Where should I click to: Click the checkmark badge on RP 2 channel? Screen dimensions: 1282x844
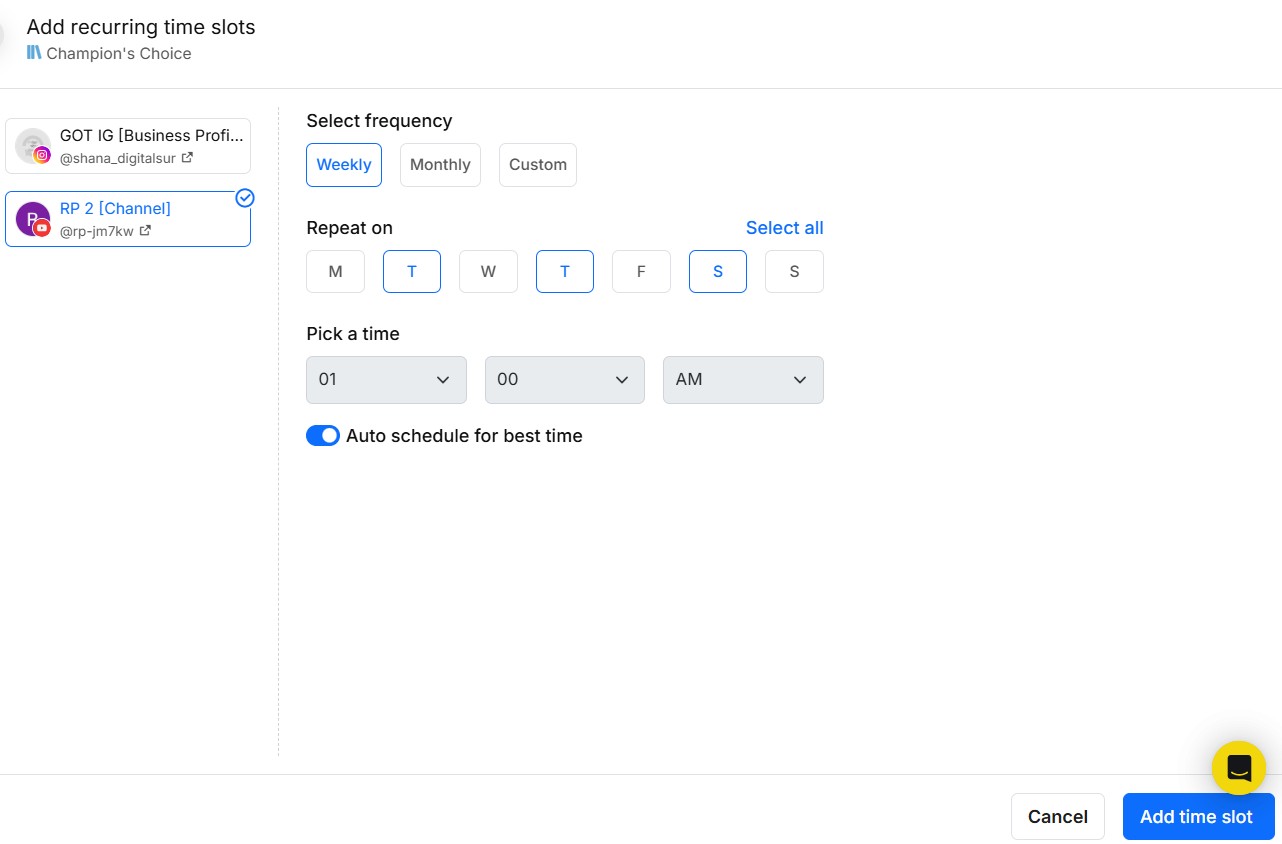[x=245, y=198]
